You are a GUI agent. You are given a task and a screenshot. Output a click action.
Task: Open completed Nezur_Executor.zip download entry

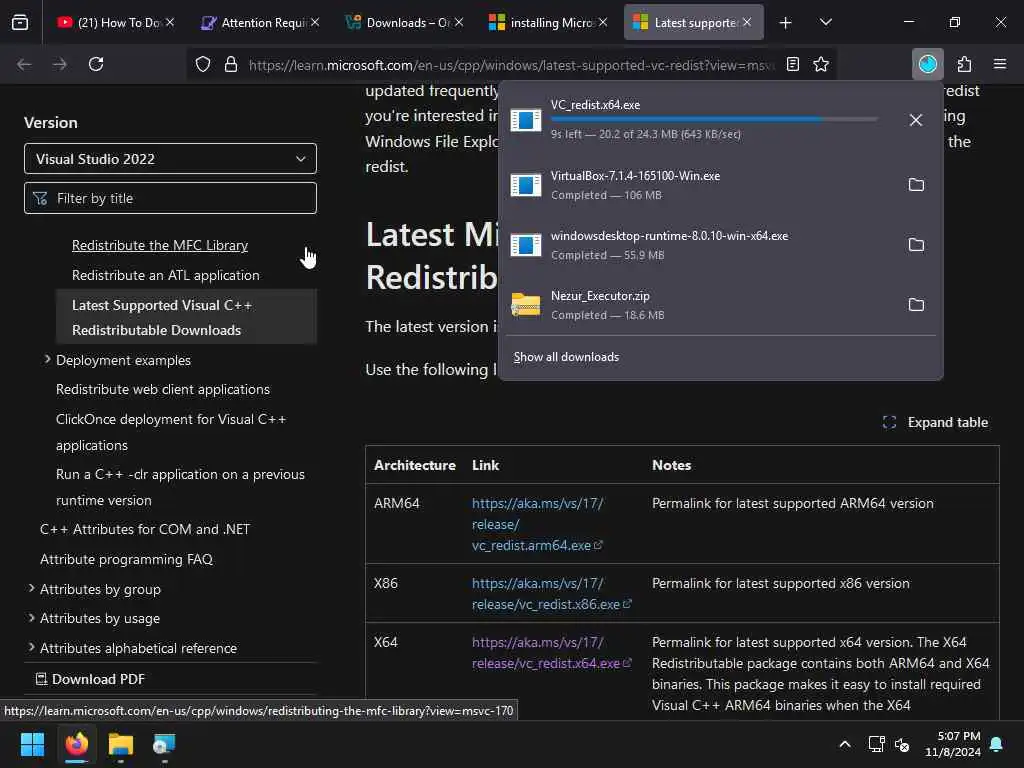click(700, 305)
